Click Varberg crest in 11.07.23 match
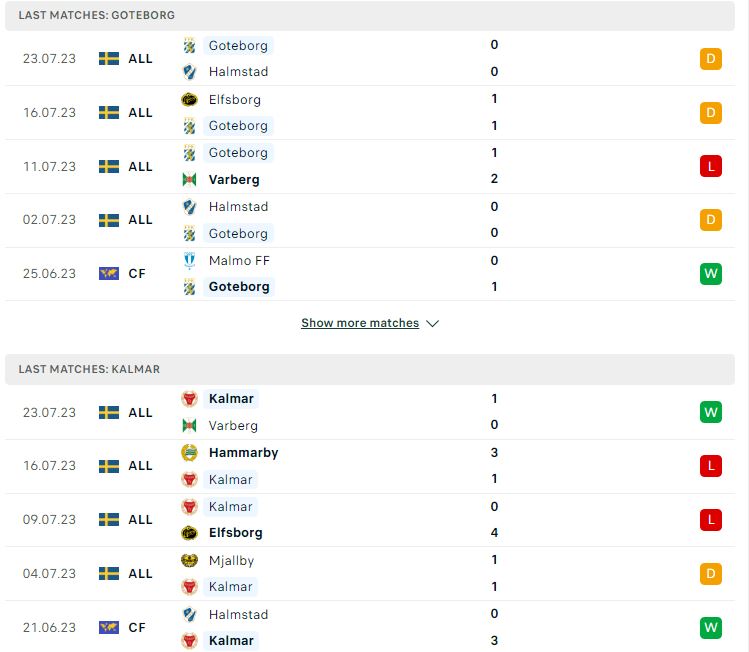This screenshot has height=652, width=749. click(x=189, y=180)
